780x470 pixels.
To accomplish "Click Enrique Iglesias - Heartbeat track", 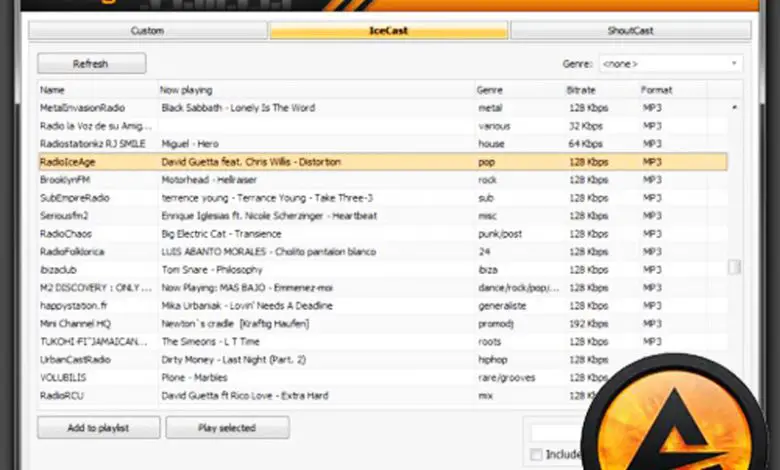I will pos(269,216).
